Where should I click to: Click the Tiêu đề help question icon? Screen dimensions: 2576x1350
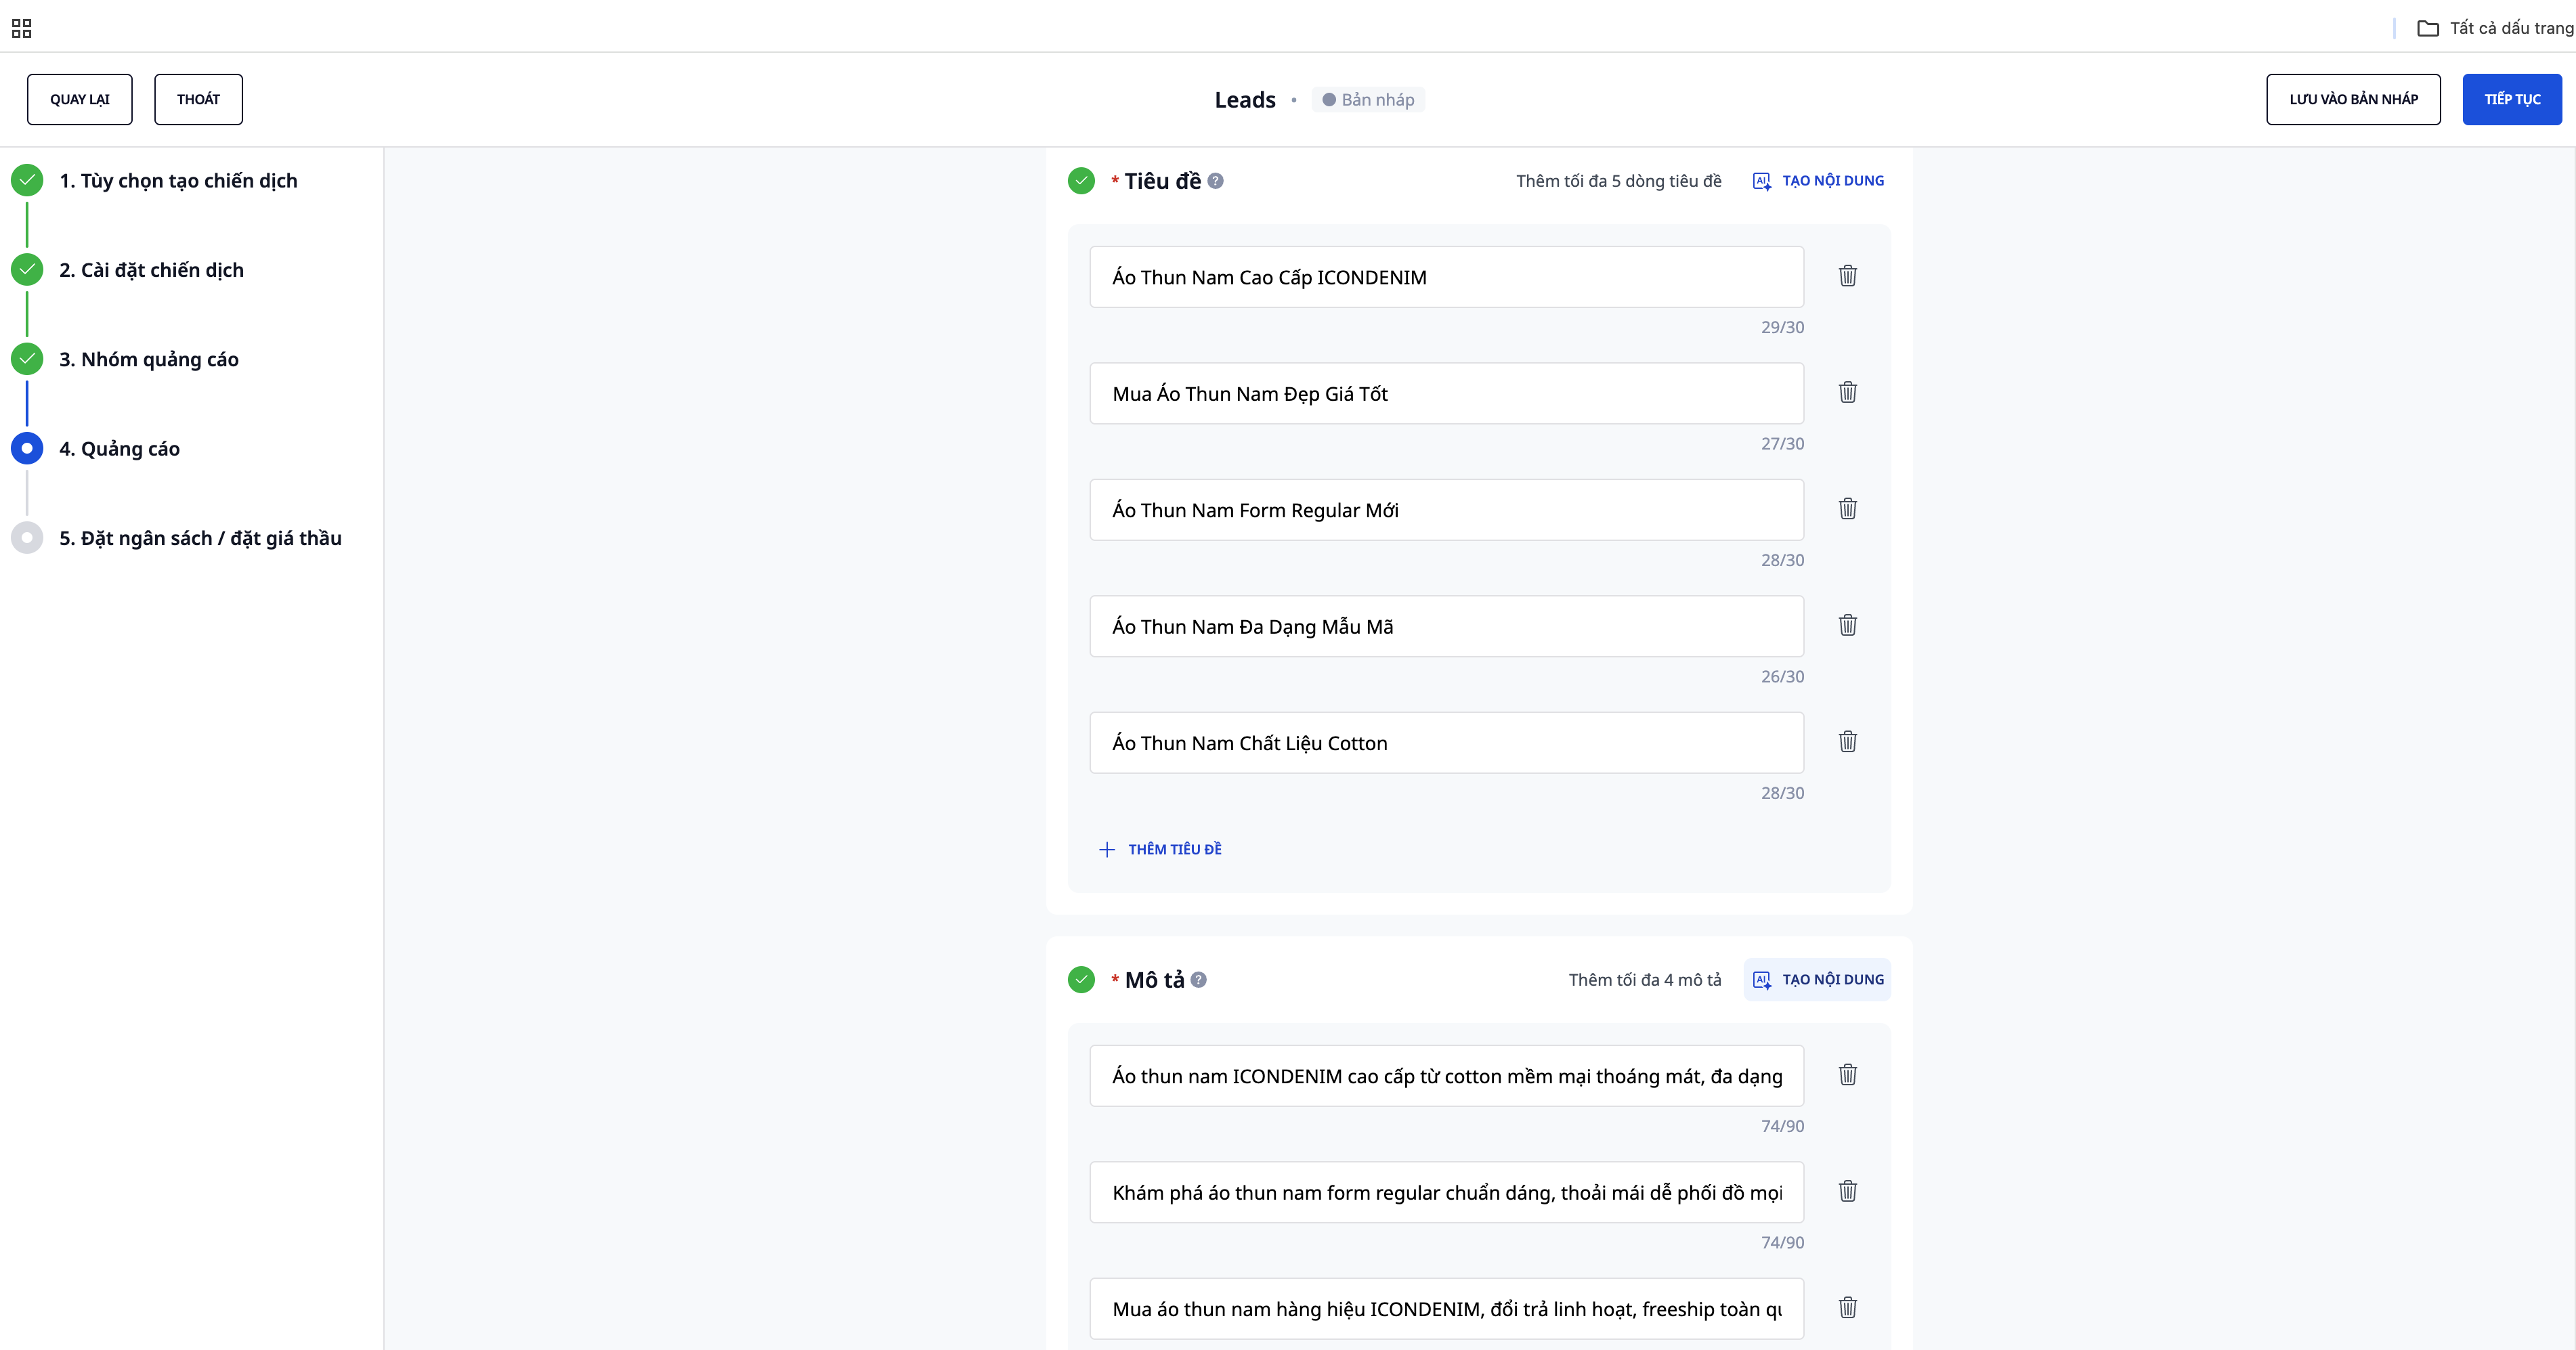(x=1215, y=181)
